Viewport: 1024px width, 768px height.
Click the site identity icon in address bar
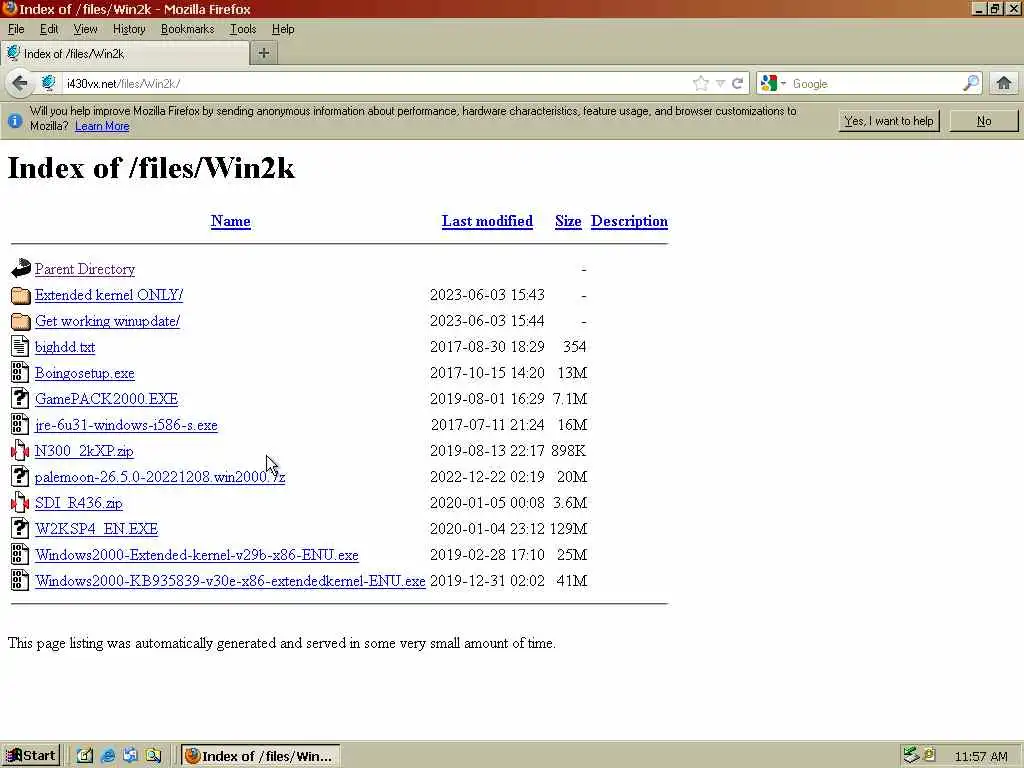click(x=48, y=83)
